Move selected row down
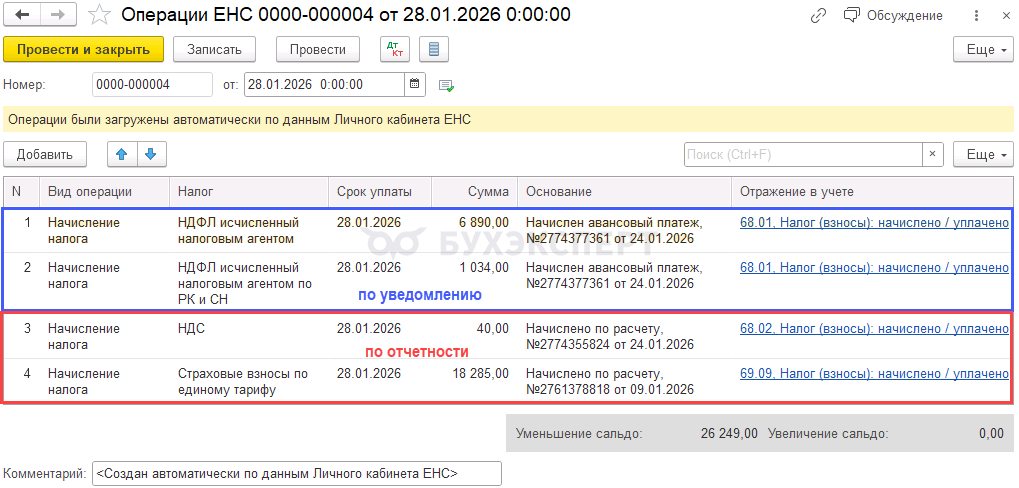This screenshot has height=488, width=1019. tap(151, 155)
